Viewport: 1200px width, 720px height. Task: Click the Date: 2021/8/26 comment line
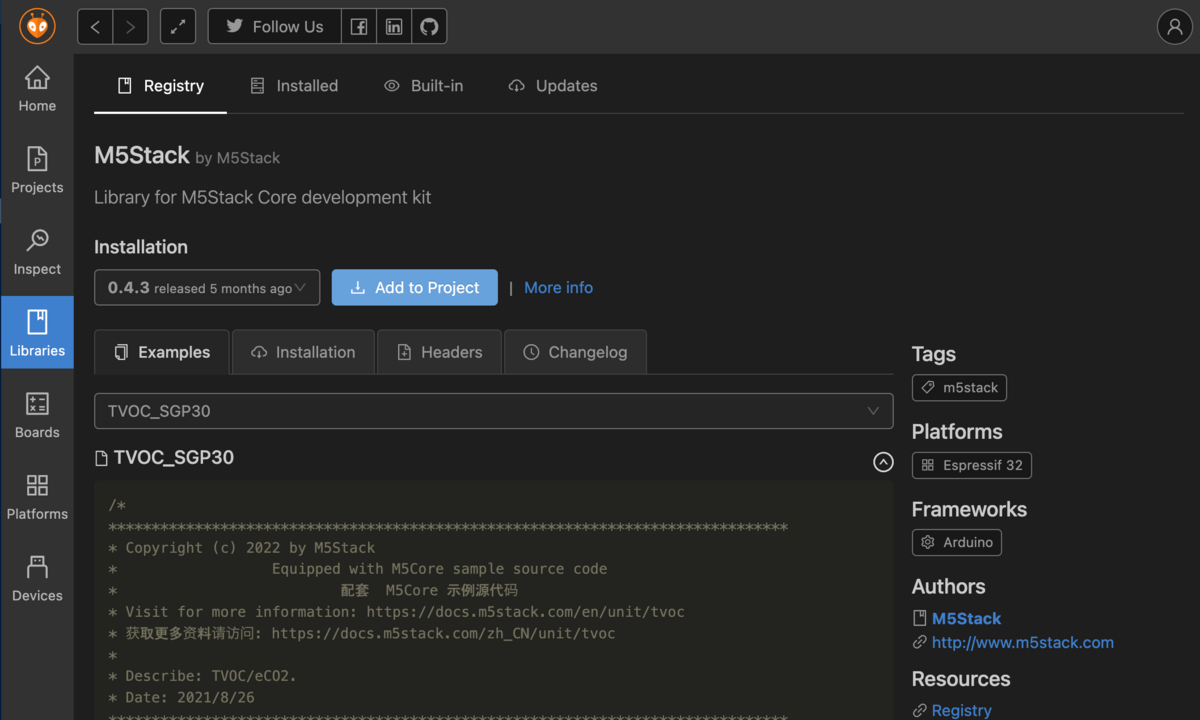click(x=181, y=697)
